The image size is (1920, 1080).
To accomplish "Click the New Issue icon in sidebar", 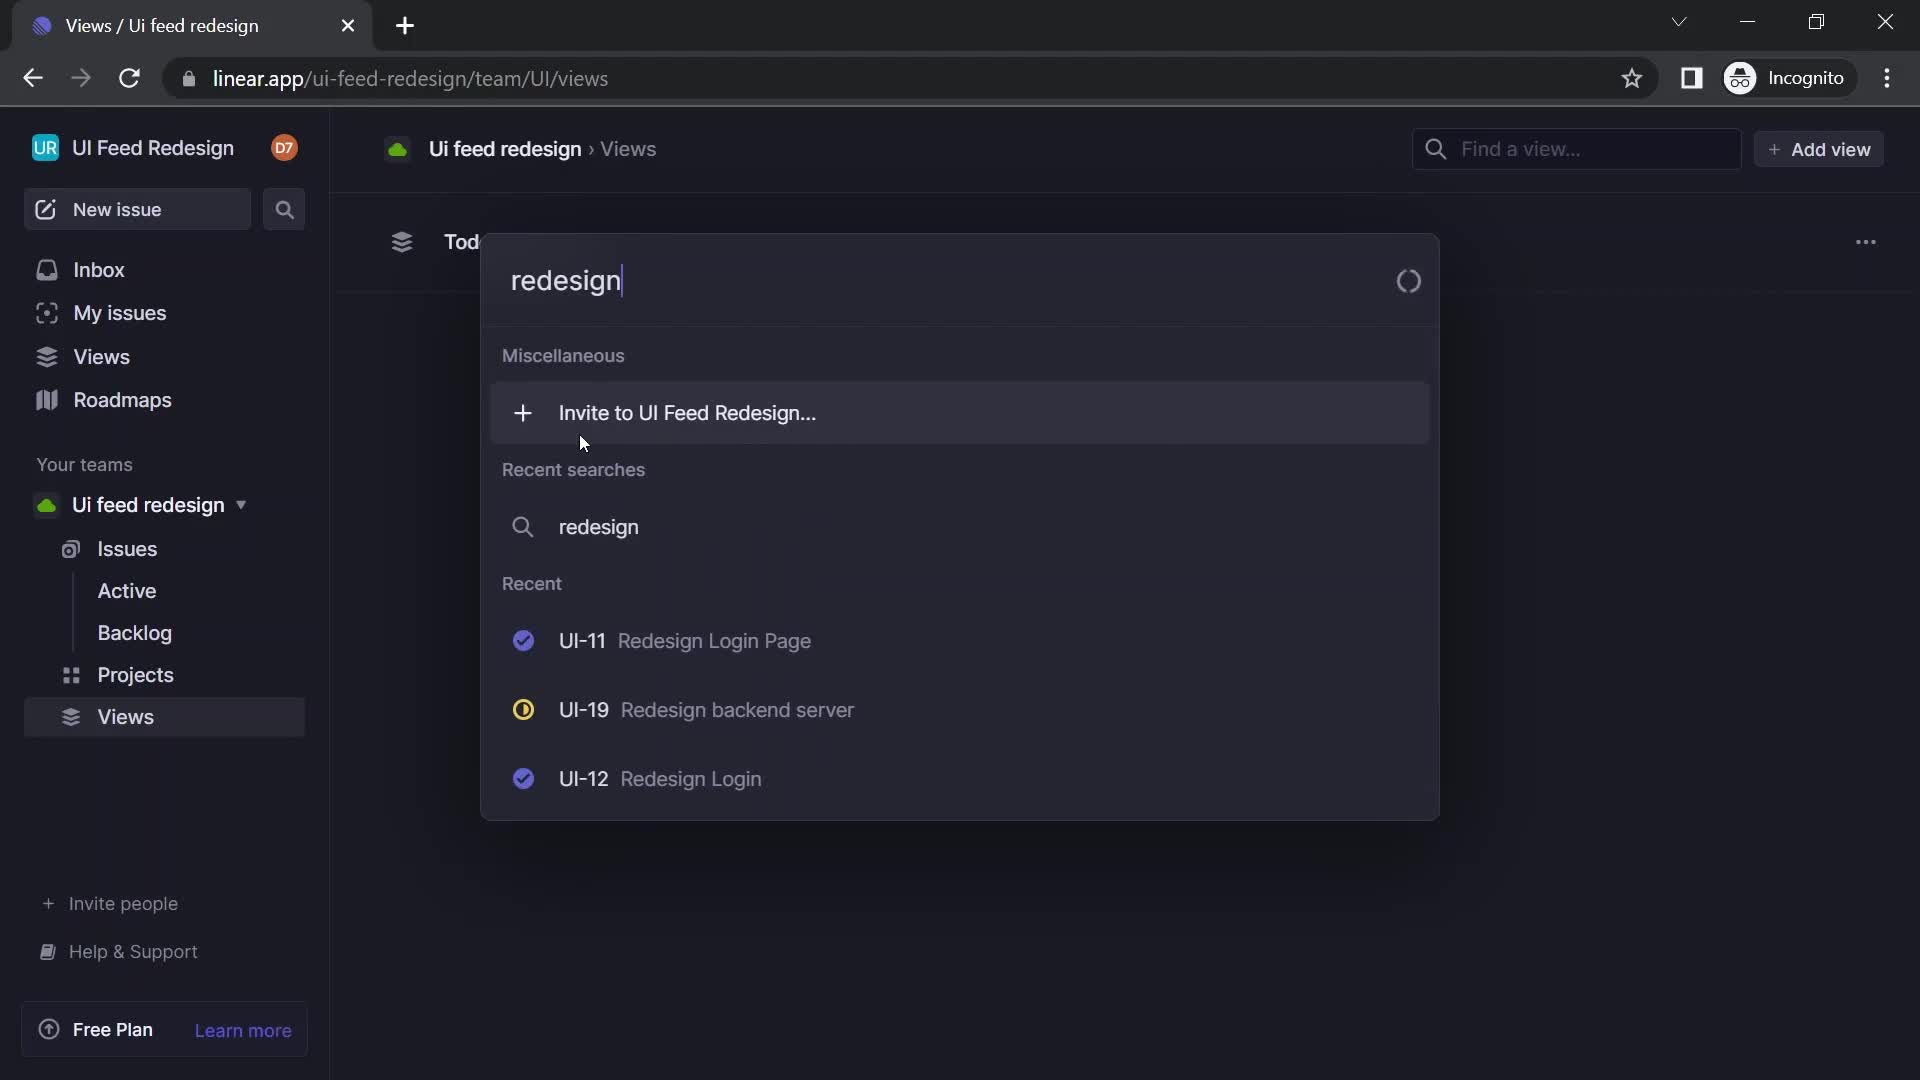I will (x=44, y=210).
